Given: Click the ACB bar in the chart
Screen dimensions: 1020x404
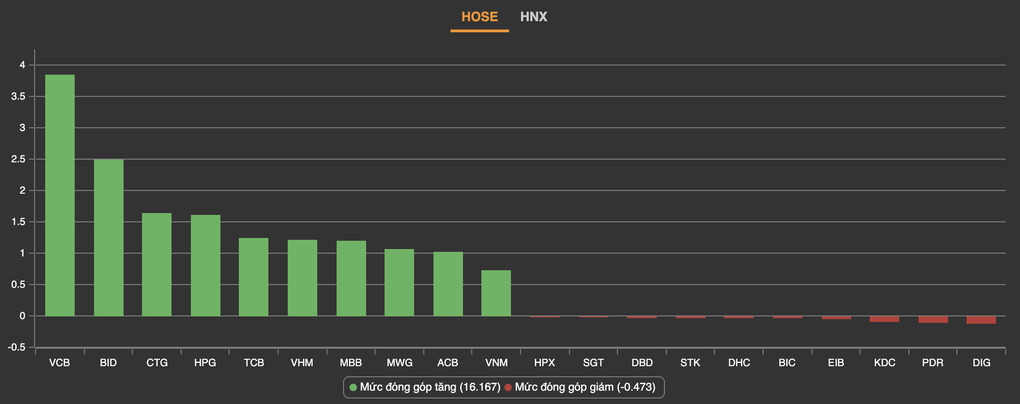Looking at the screenshot, I should 448,284.
